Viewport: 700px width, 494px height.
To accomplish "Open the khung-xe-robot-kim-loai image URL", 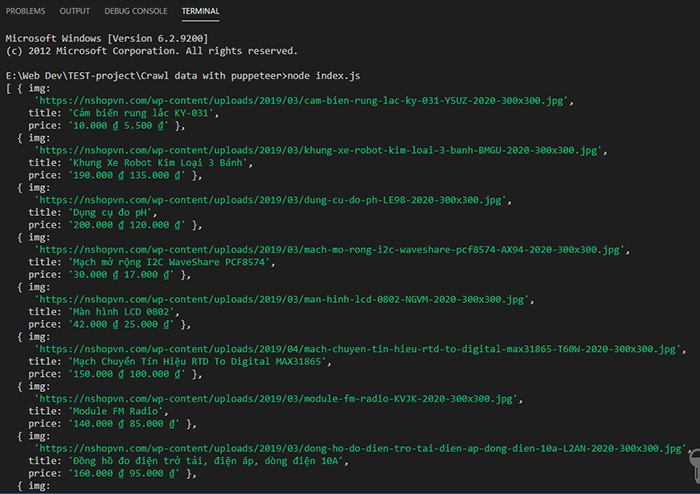I will (318, 150).
